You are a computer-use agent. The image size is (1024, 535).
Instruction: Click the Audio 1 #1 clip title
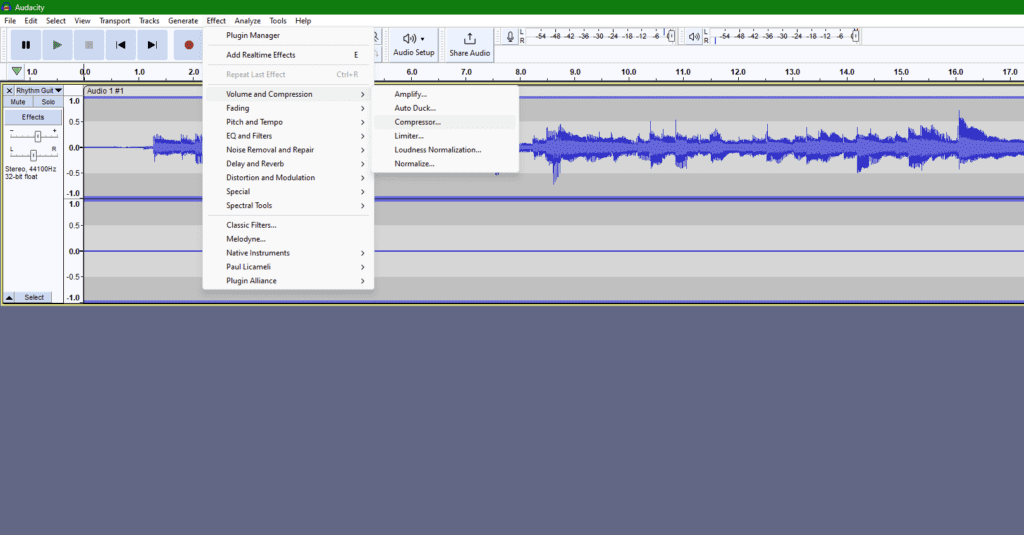(105, 91)
